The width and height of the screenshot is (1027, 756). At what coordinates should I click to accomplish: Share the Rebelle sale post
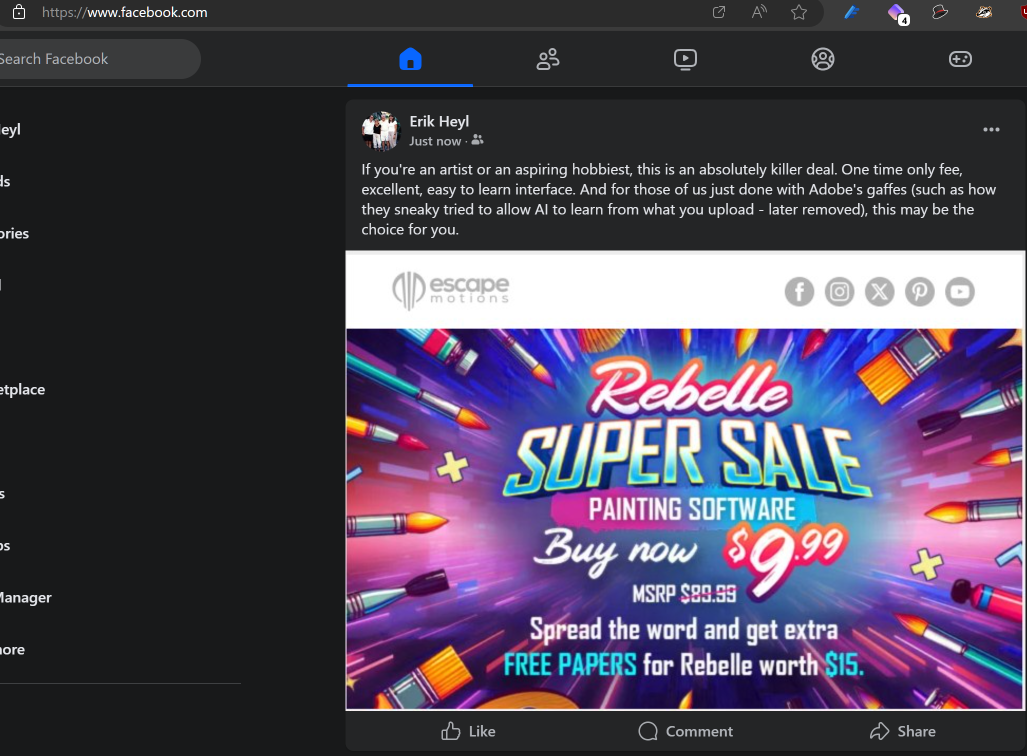903,731
